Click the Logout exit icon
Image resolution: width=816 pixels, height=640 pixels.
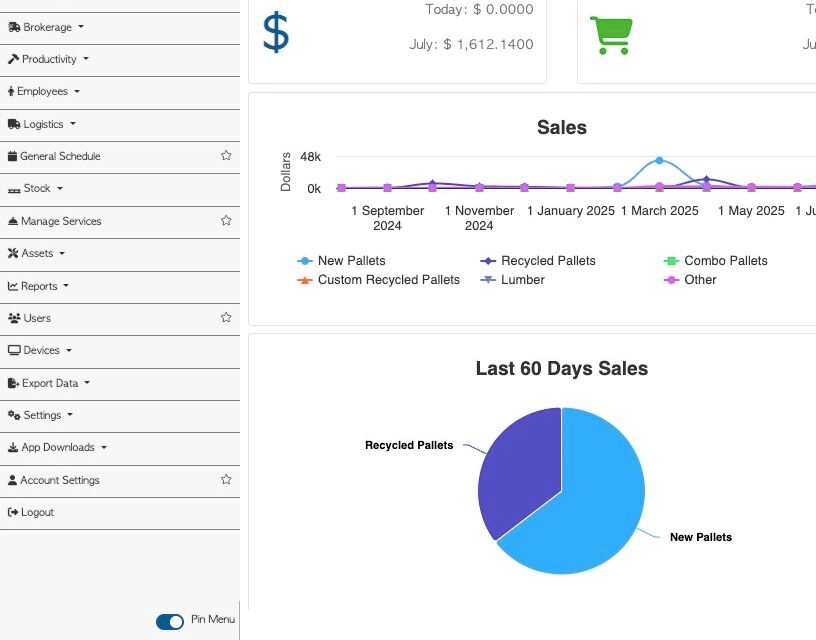point(13,513)
